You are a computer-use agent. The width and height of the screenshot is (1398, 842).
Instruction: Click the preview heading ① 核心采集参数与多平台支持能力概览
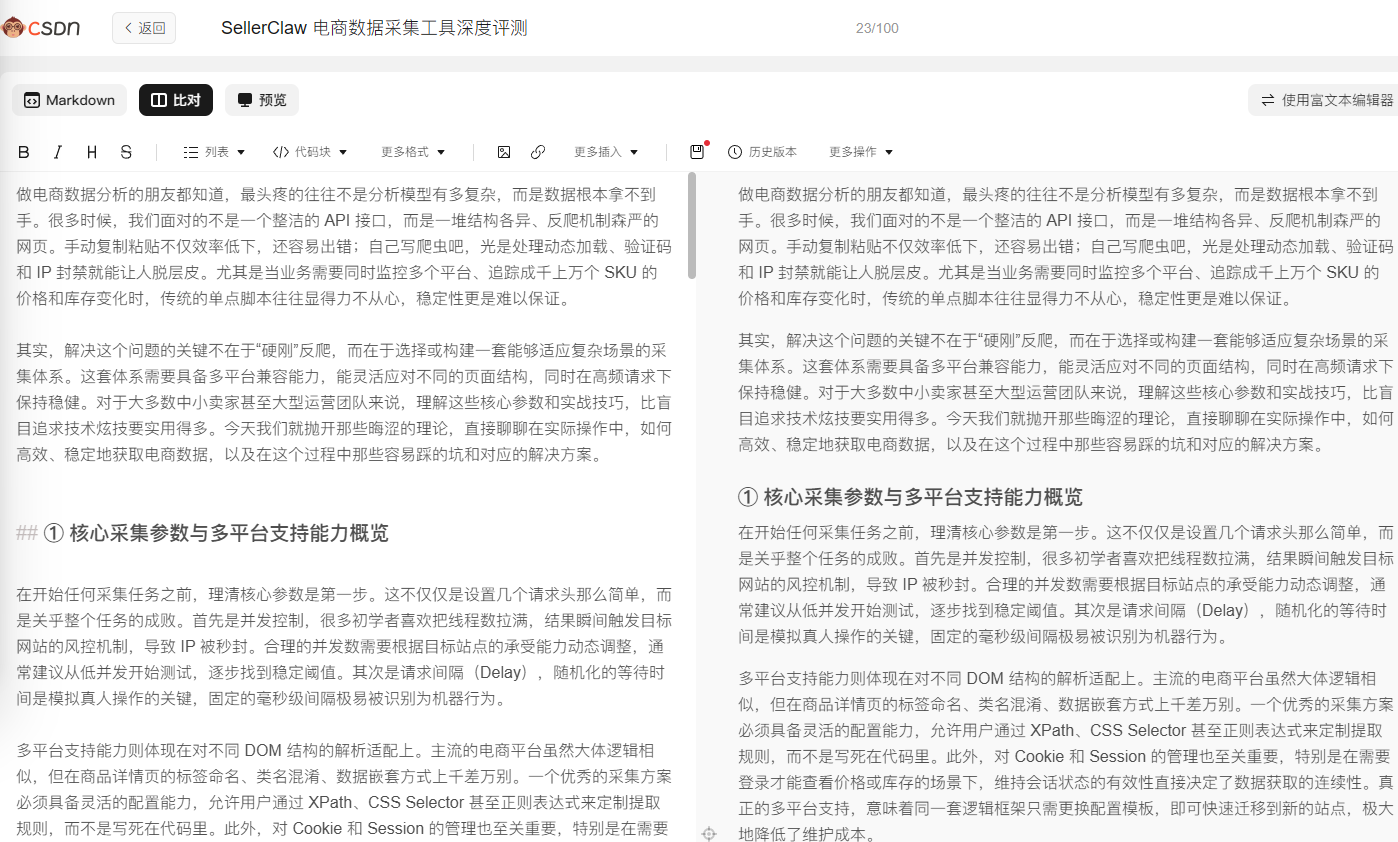coord(910,497)
